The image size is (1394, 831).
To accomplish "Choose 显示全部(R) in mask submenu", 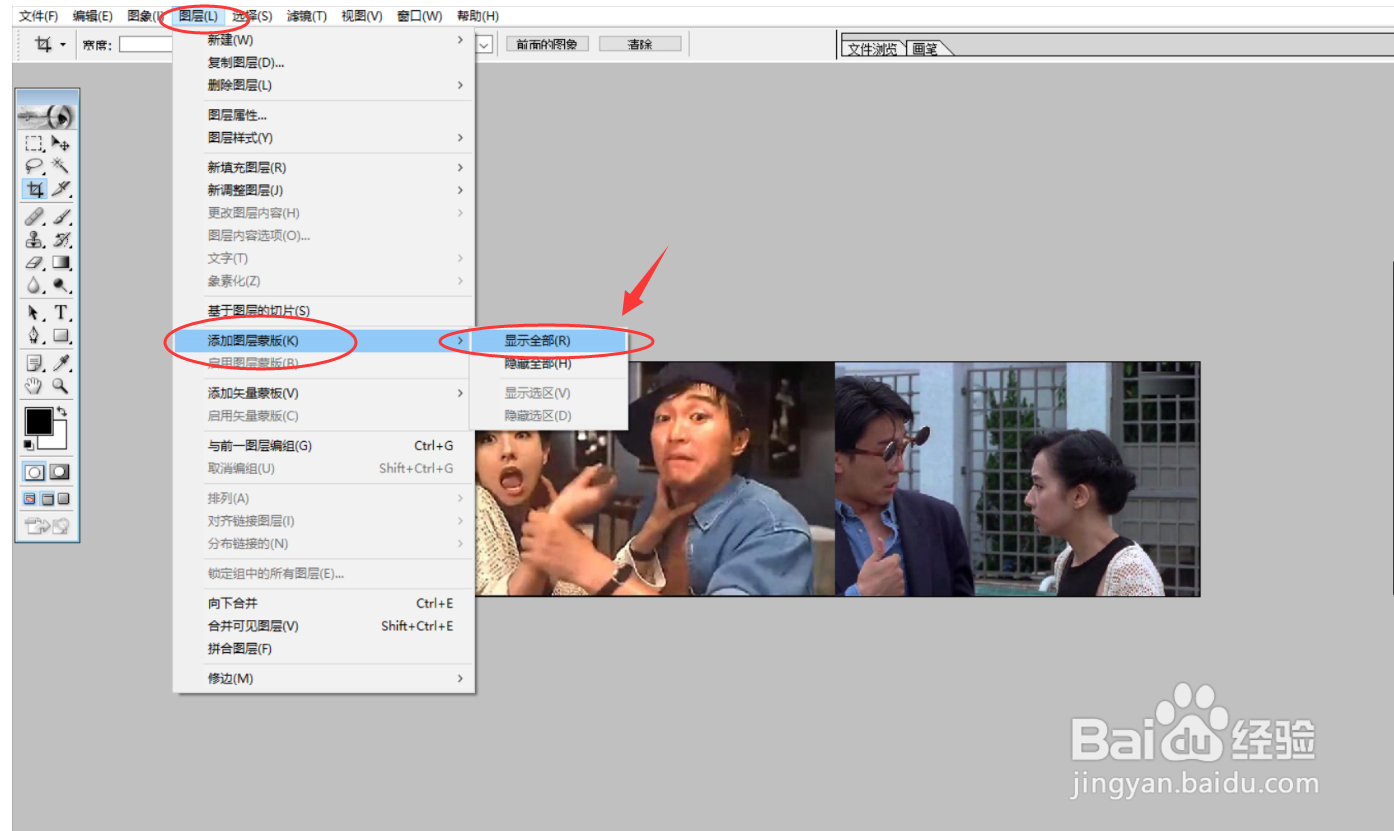I will (548, 341).
